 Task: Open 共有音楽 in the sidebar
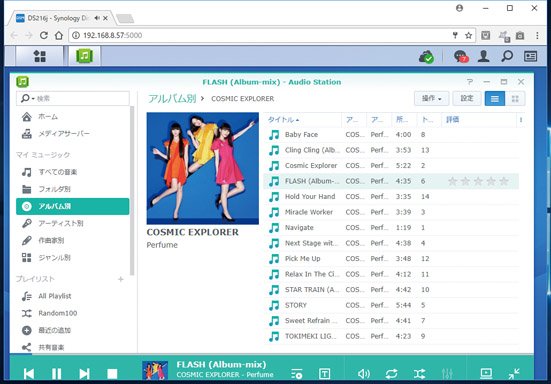[72, 347]
